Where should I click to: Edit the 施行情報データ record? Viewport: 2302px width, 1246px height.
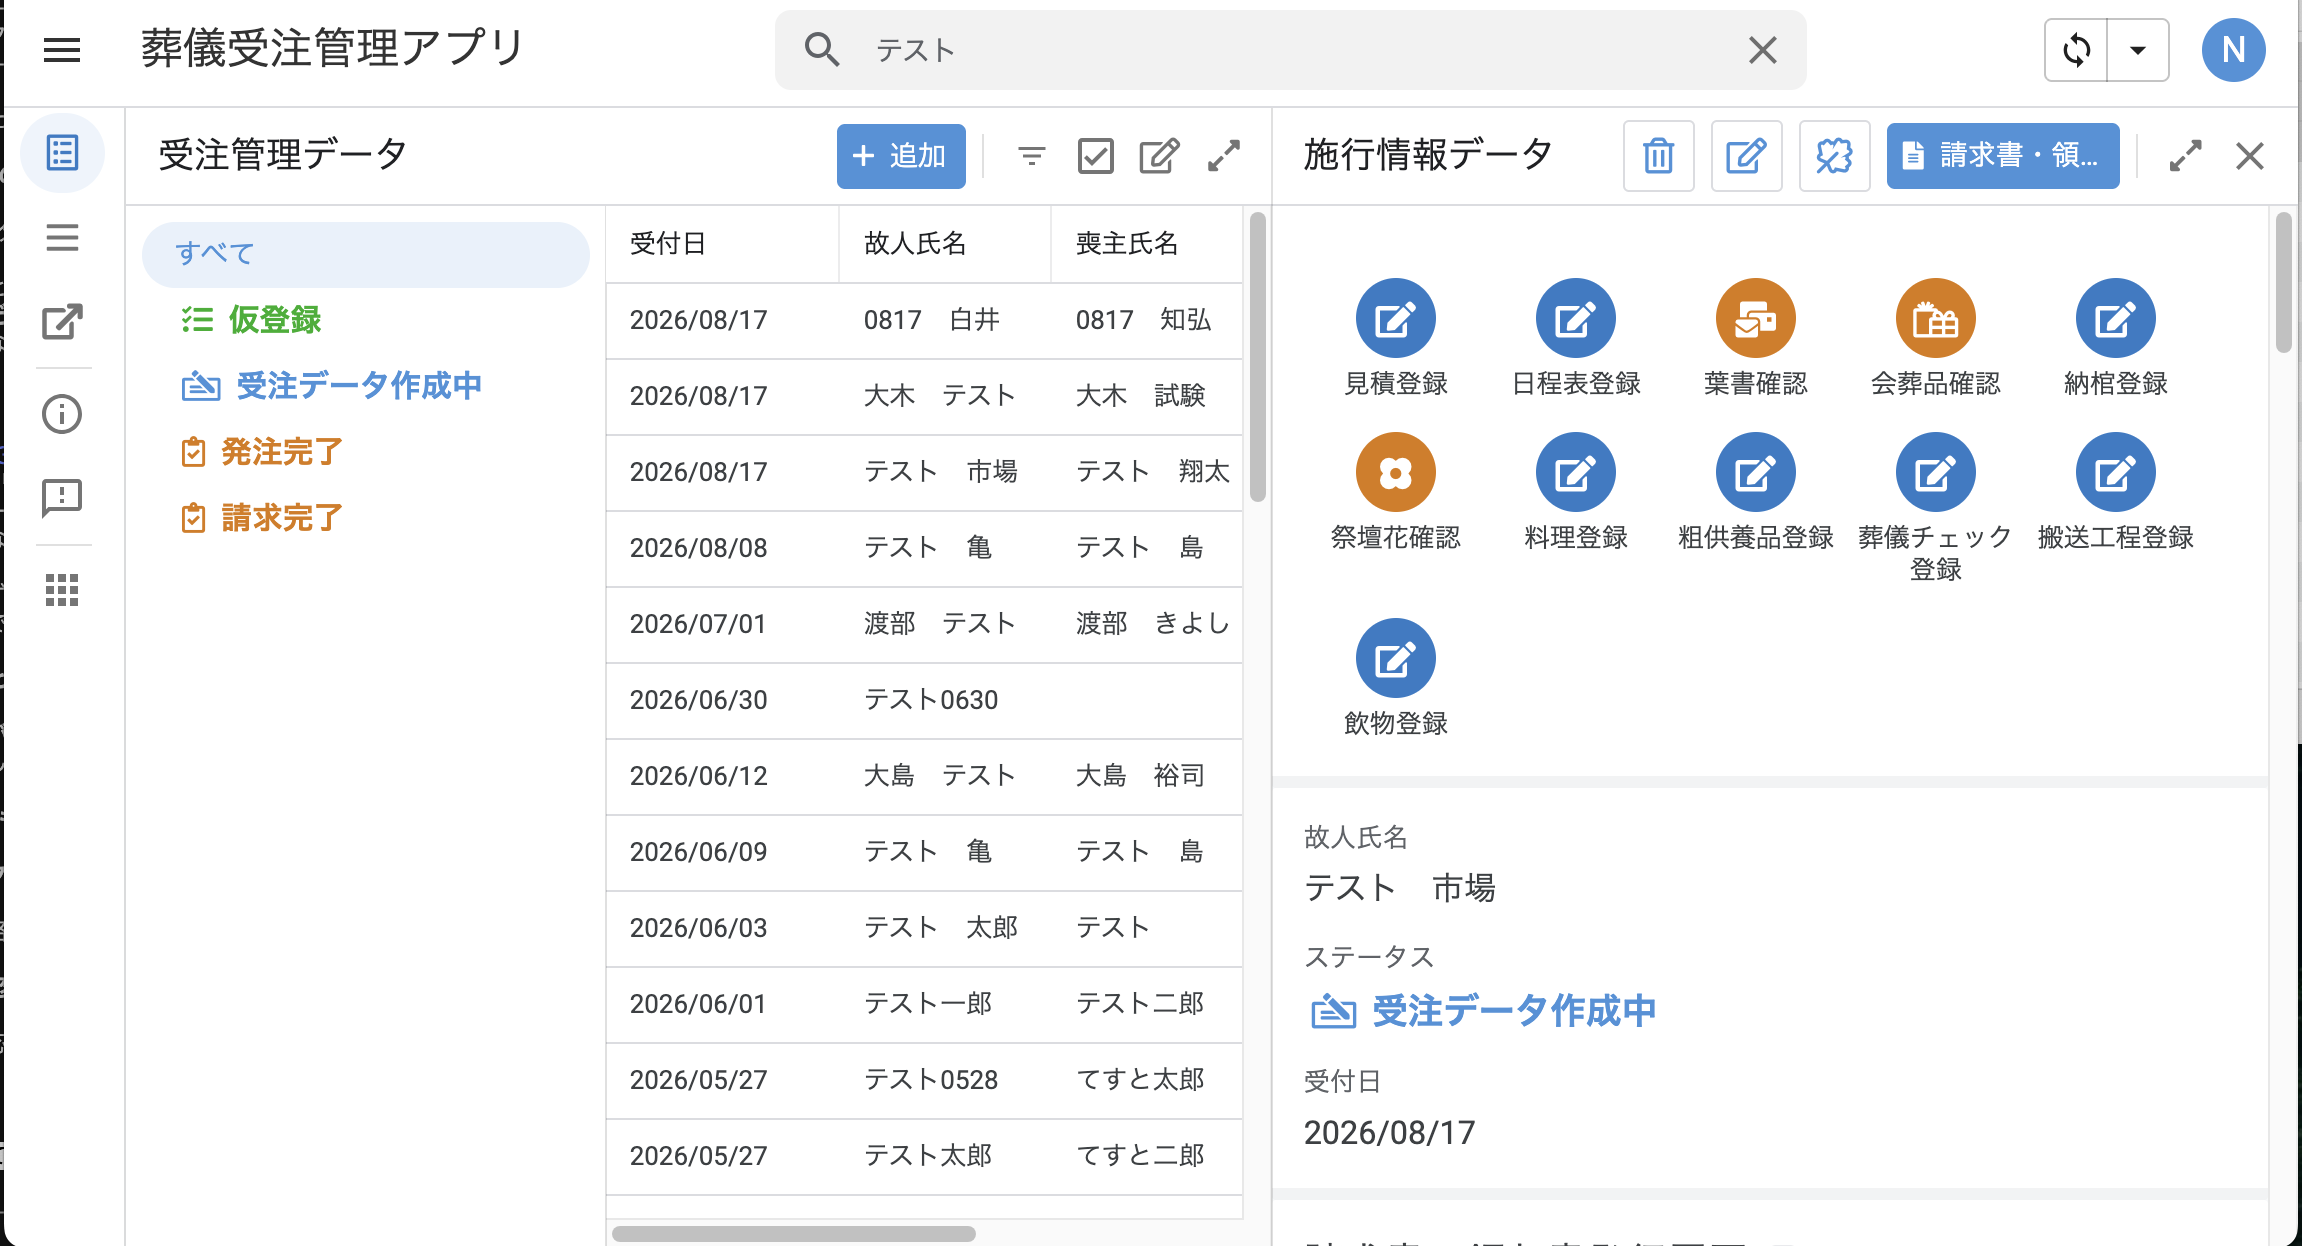(1746, 156)
